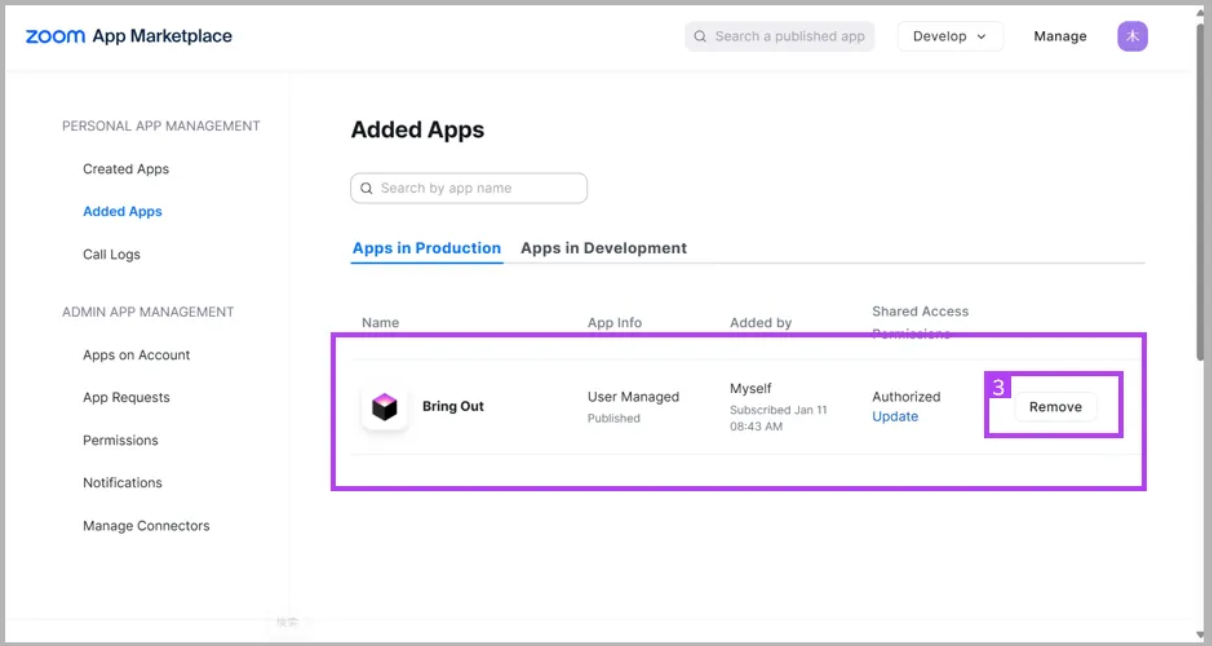The width and height of the screenshot is (1212, 646).
Task: Click the magnifier icon in app name search
Action: (367, 188)
